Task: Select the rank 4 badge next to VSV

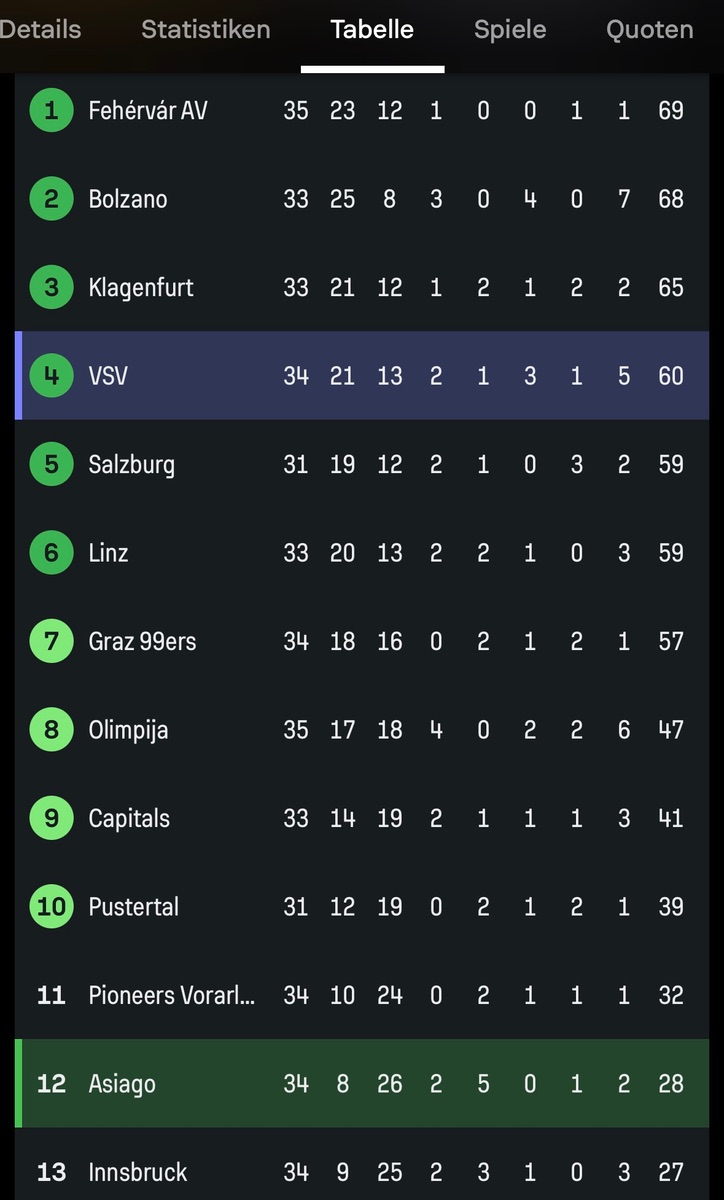Action: (x=51, y=376)
